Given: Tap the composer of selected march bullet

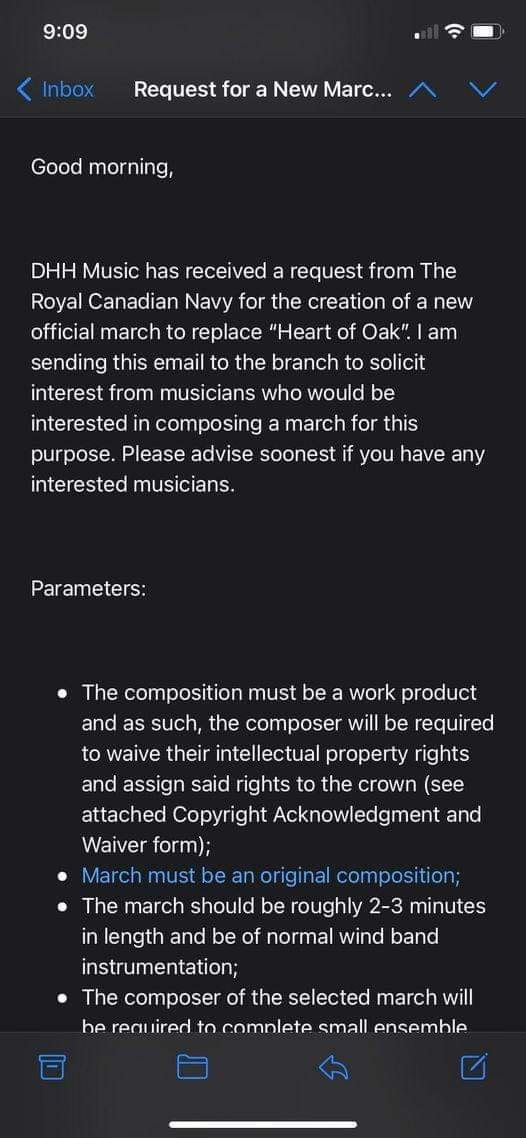Looking at the screenshot, I should [x=277, y=1012].
